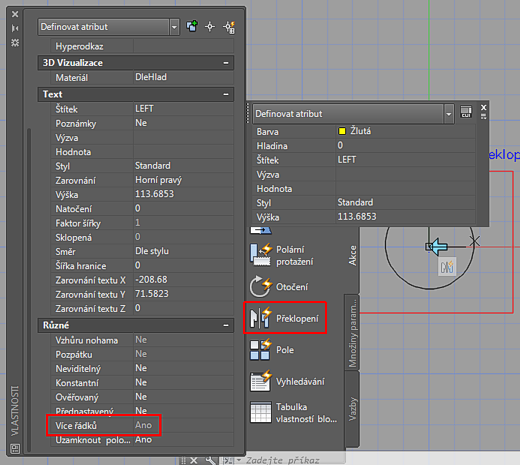Close the Quick Properties panel
This screenshot has height=465, width=520.
point(484,107)
